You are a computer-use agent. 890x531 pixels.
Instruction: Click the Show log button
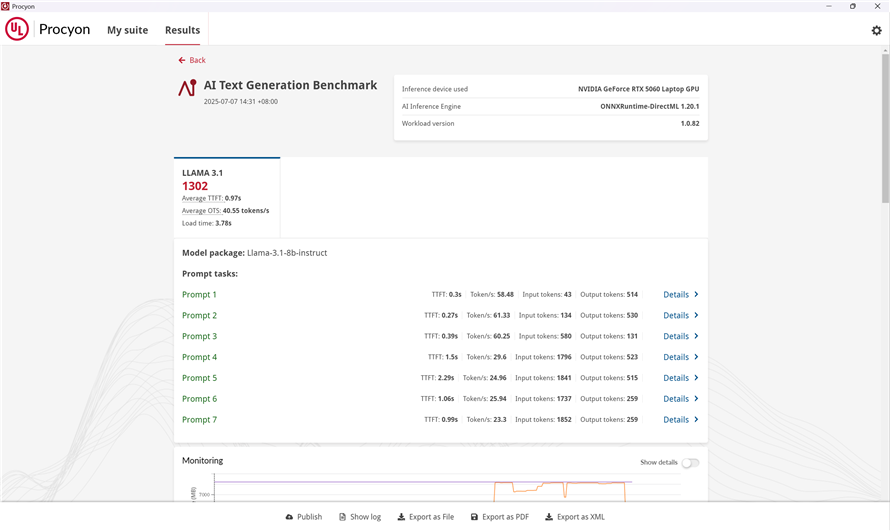[x=360, y=517]
